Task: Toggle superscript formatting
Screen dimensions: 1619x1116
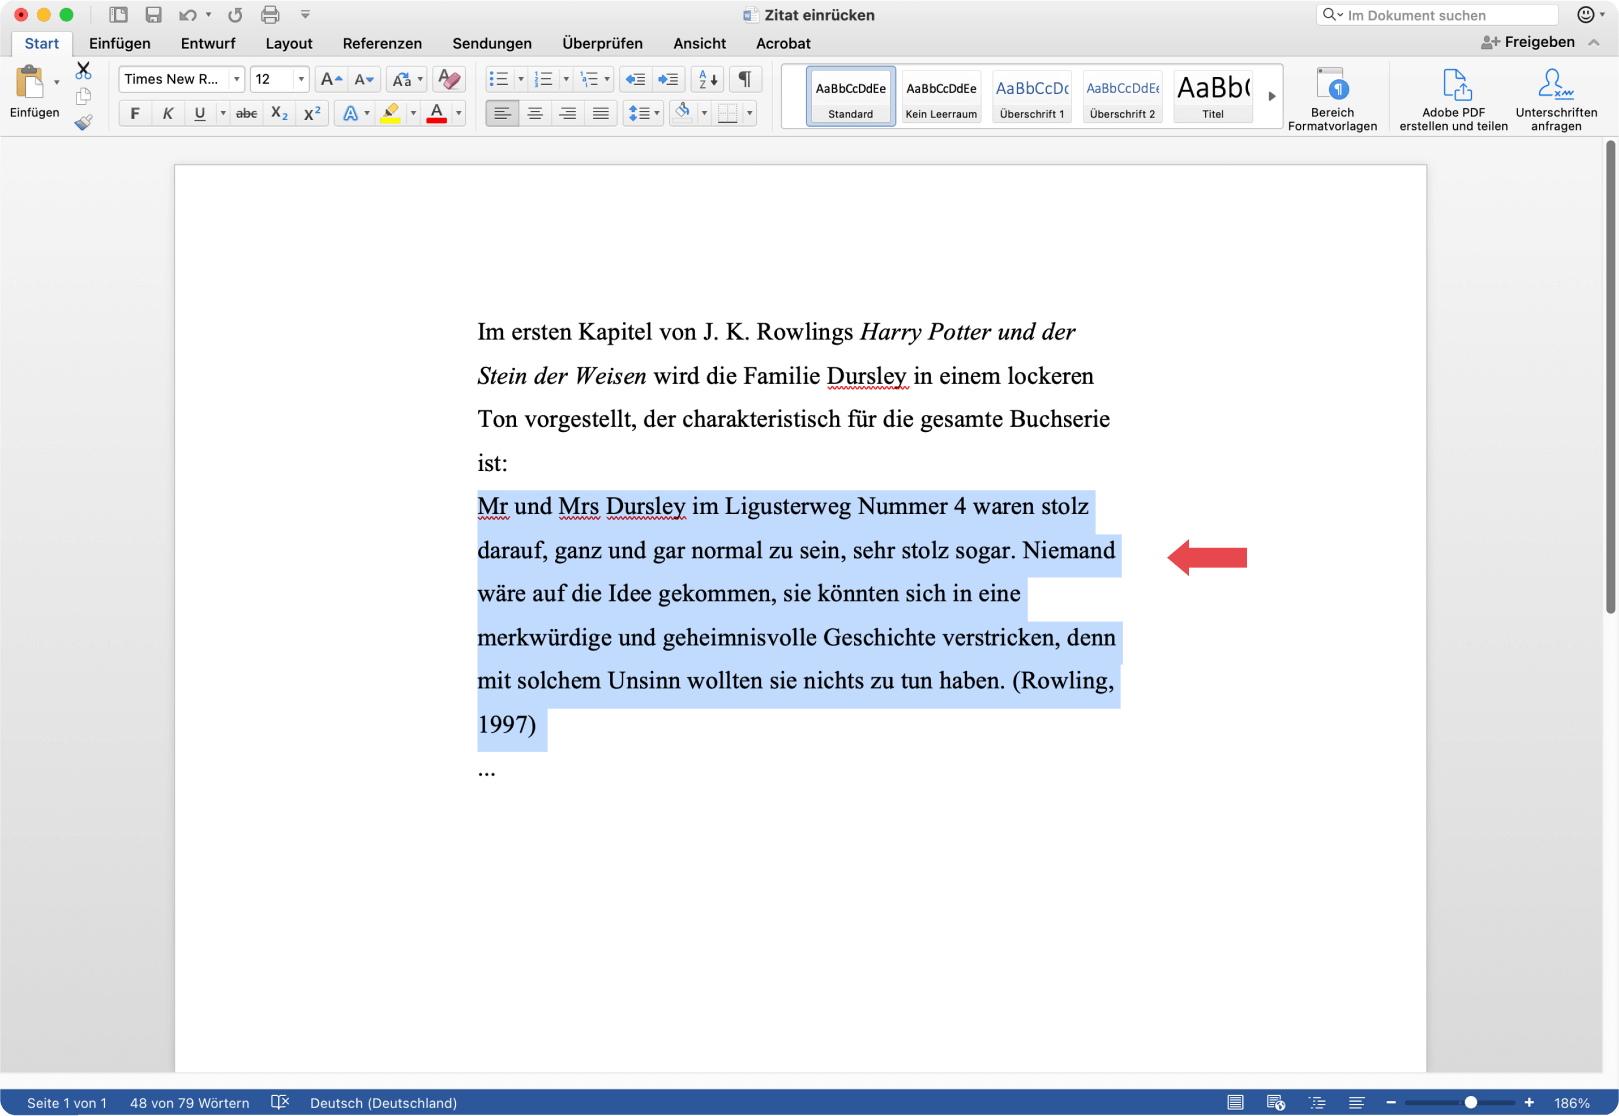Action: (x=312, y=113)
